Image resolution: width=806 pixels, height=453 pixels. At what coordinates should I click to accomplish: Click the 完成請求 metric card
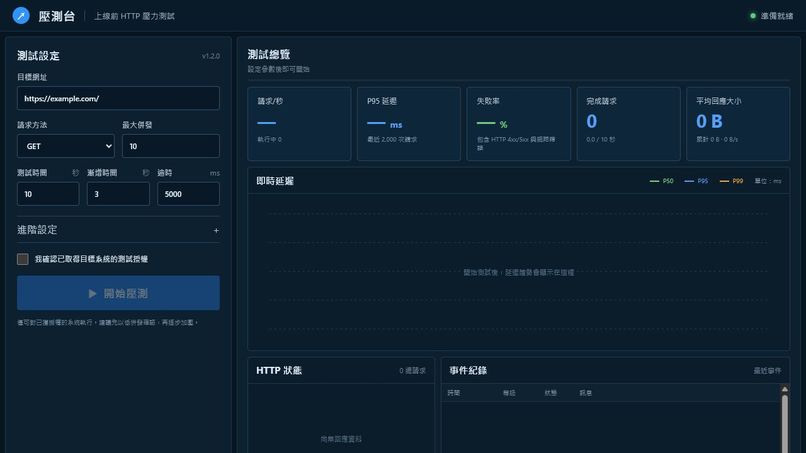(x=628, y=124)
